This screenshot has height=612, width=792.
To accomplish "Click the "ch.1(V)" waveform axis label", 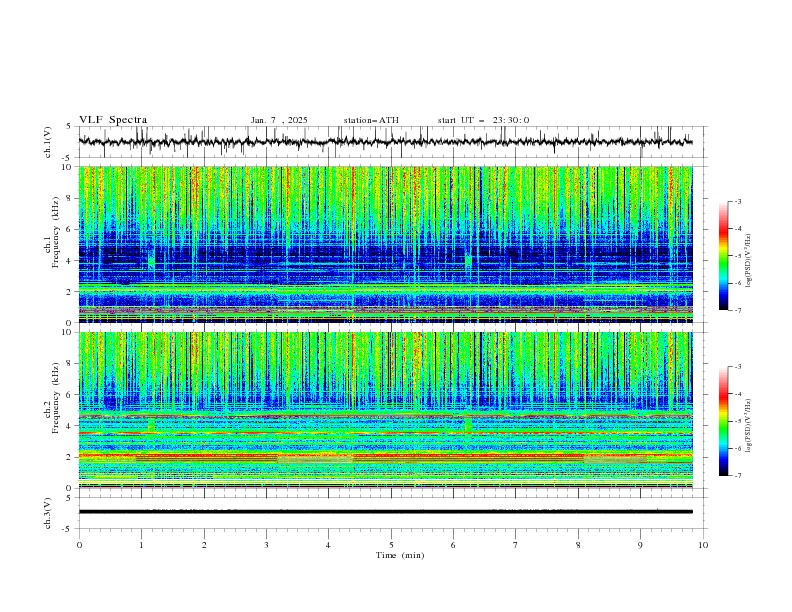I will pyautogui.click(x=48, y=142).
